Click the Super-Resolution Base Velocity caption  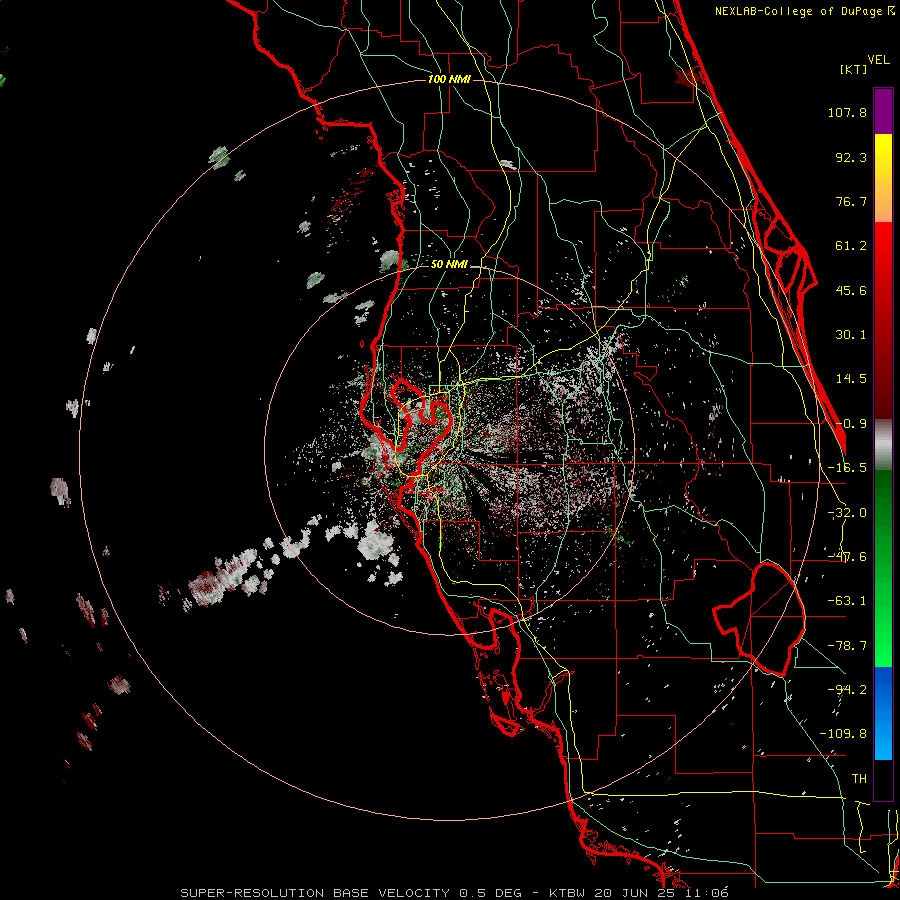point(455,893)
